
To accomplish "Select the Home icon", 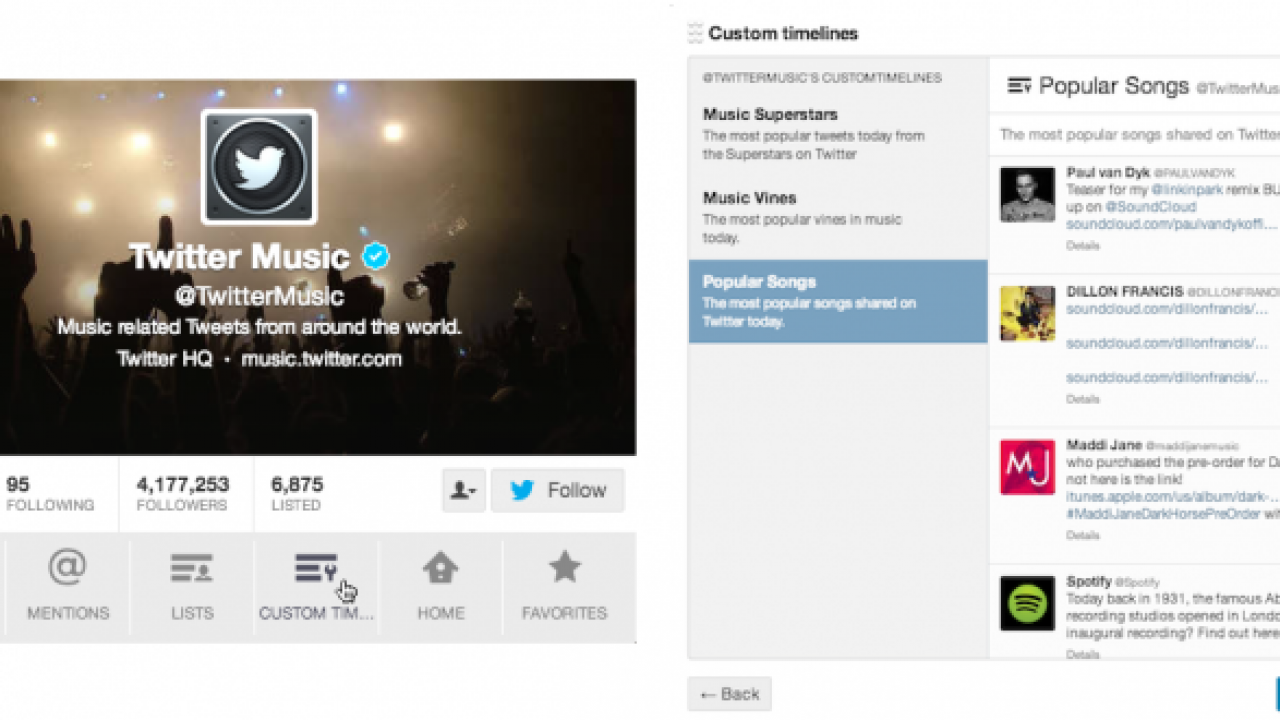I will coord(440,568).
